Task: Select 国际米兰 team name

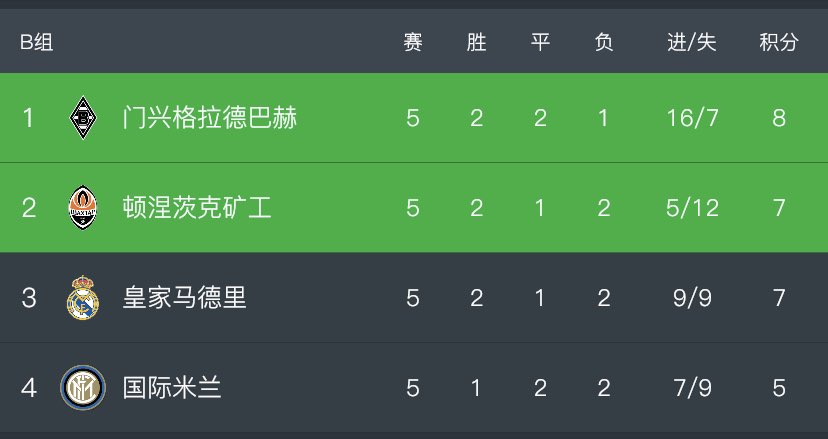Action: (x=172, y=388)
